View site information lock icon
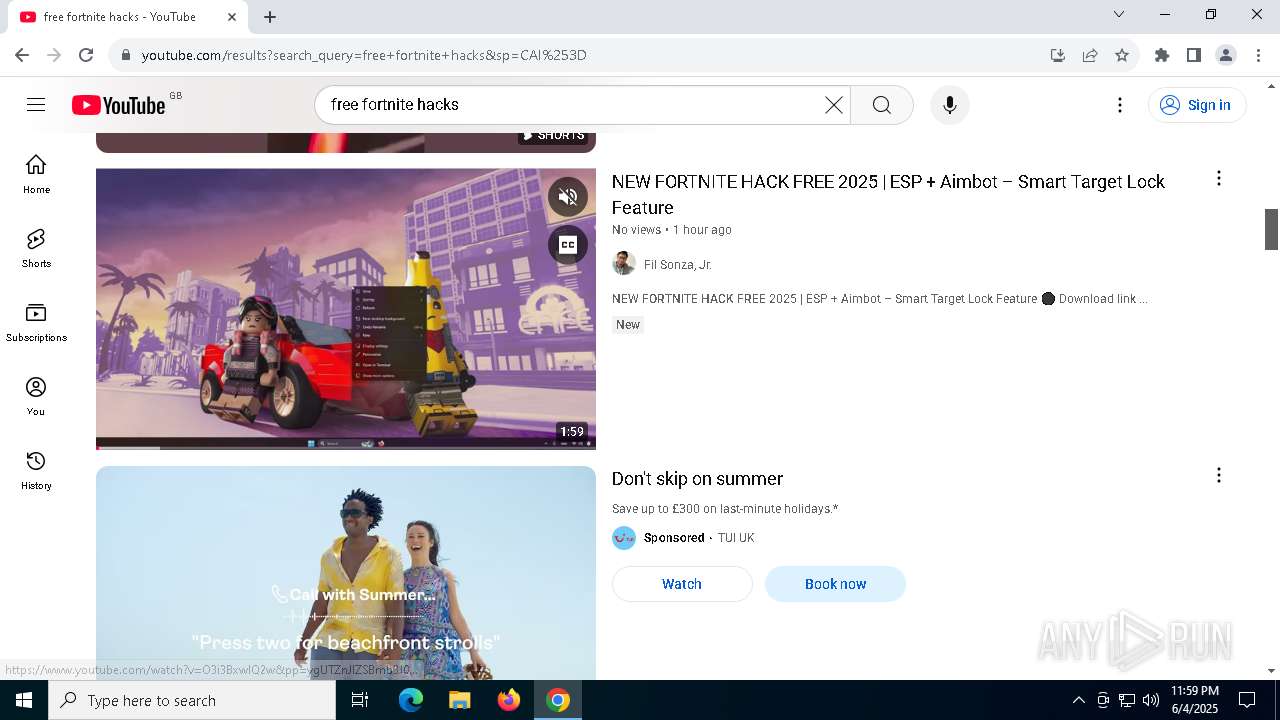This screenshot has height=720, width=1280. coord(126,55)
